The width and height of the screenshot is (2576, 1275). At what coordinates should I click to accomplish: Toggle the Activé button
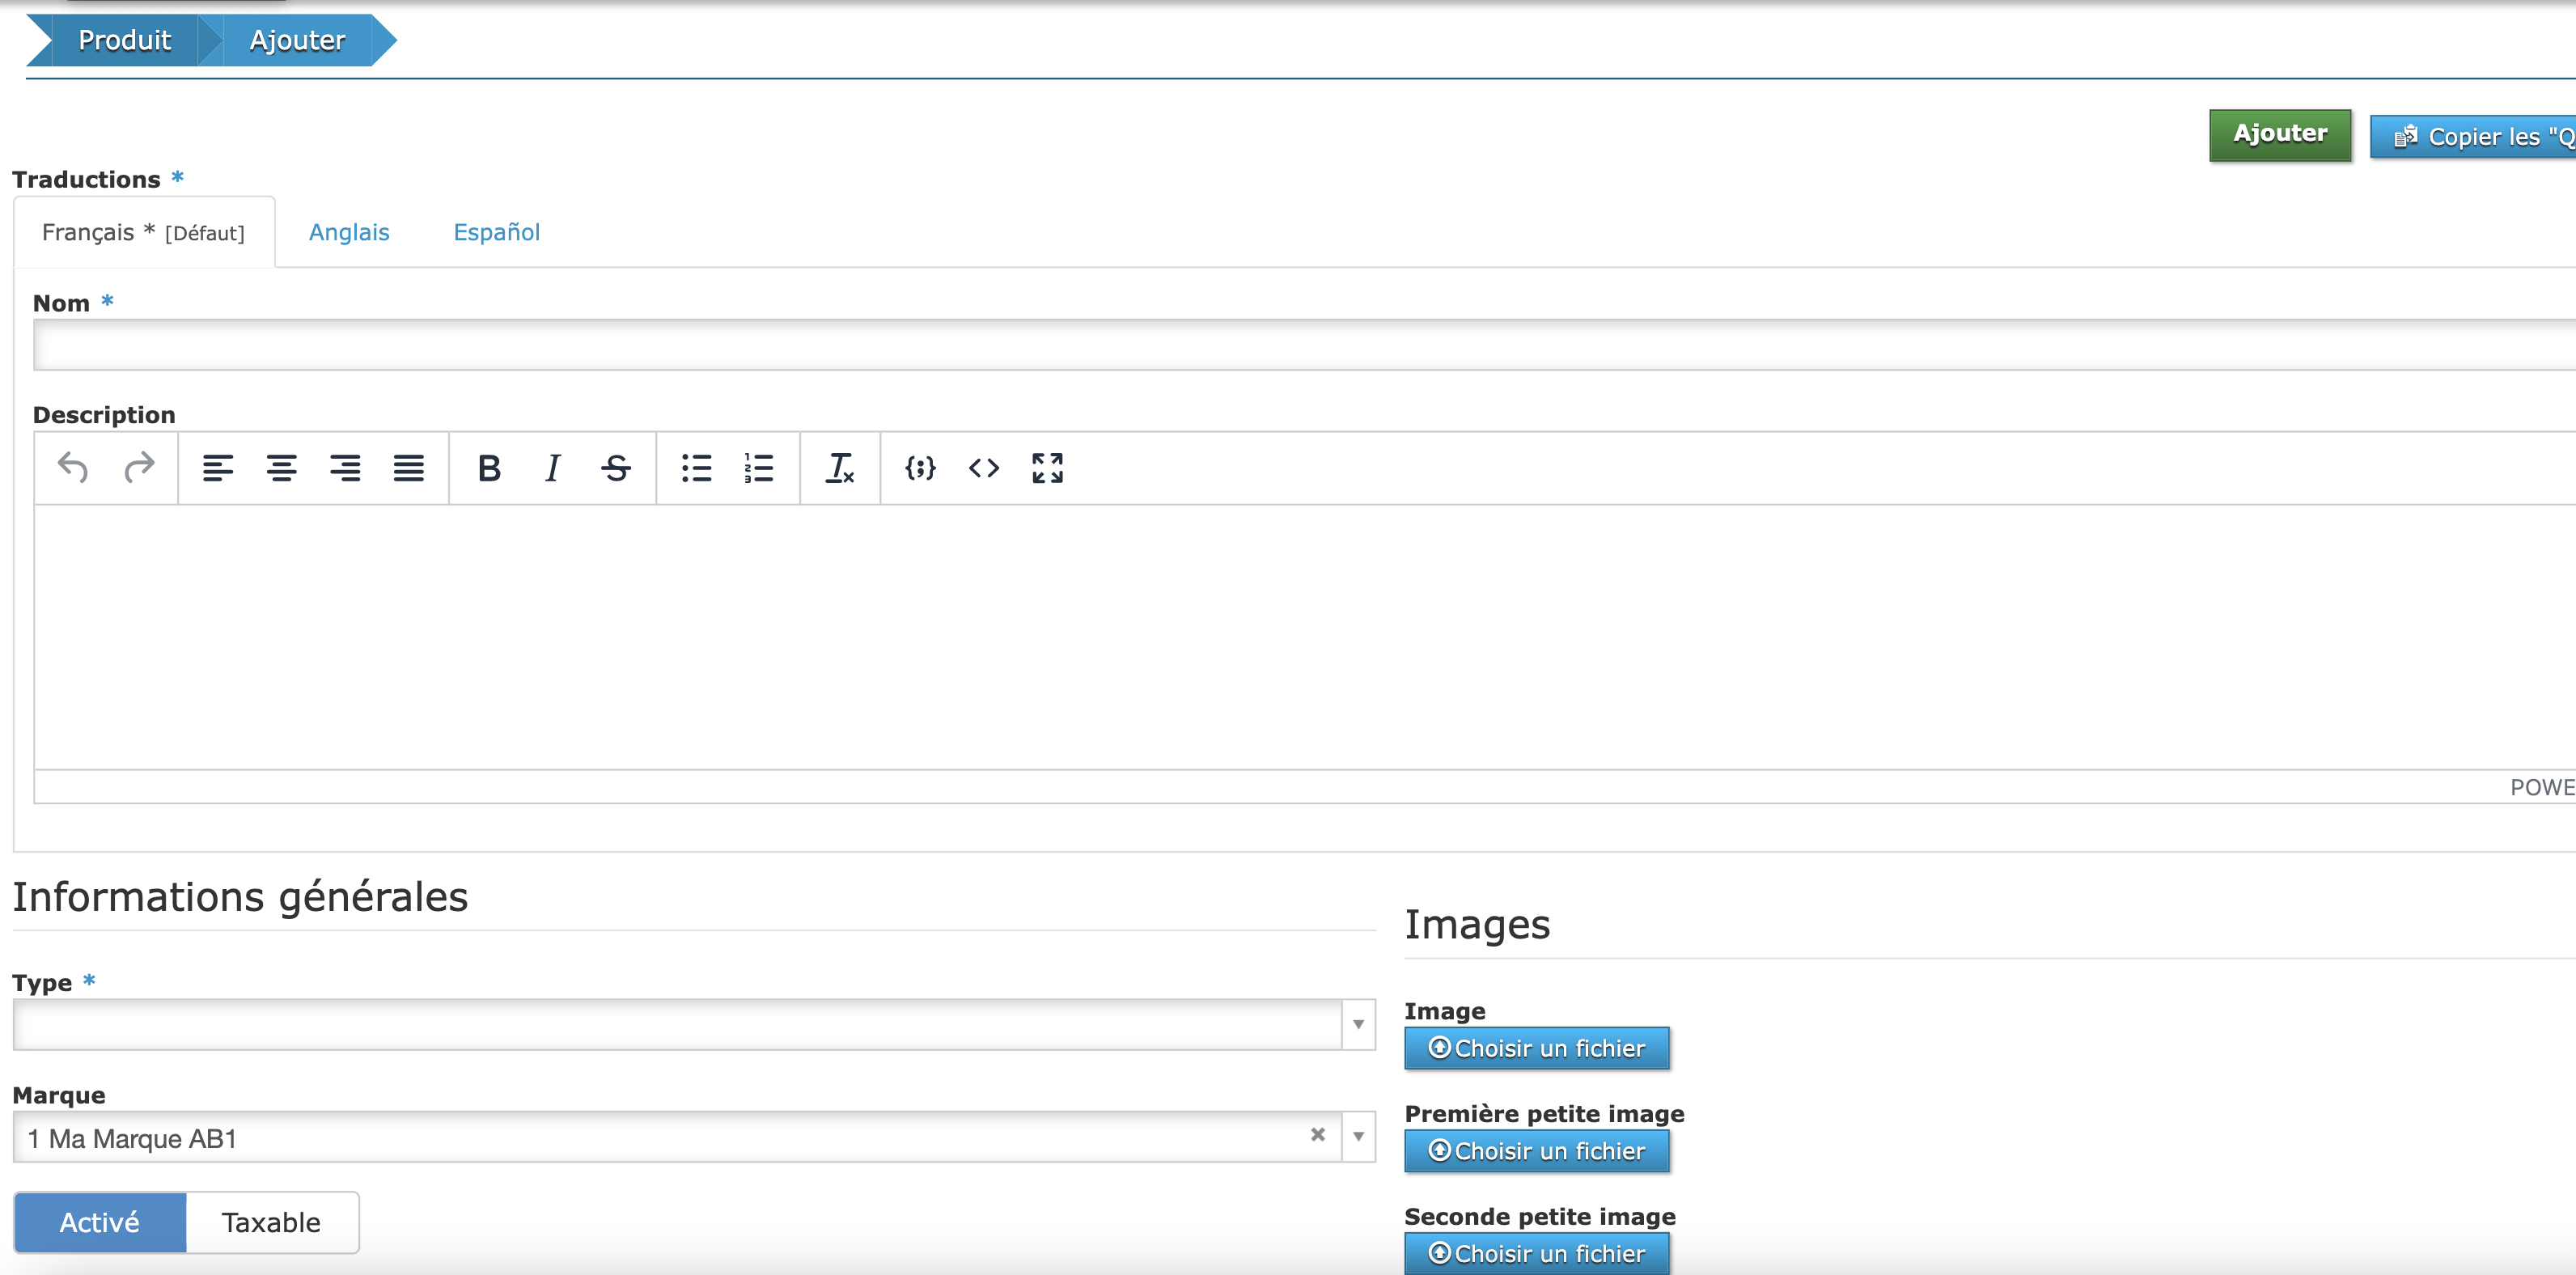100,1222
